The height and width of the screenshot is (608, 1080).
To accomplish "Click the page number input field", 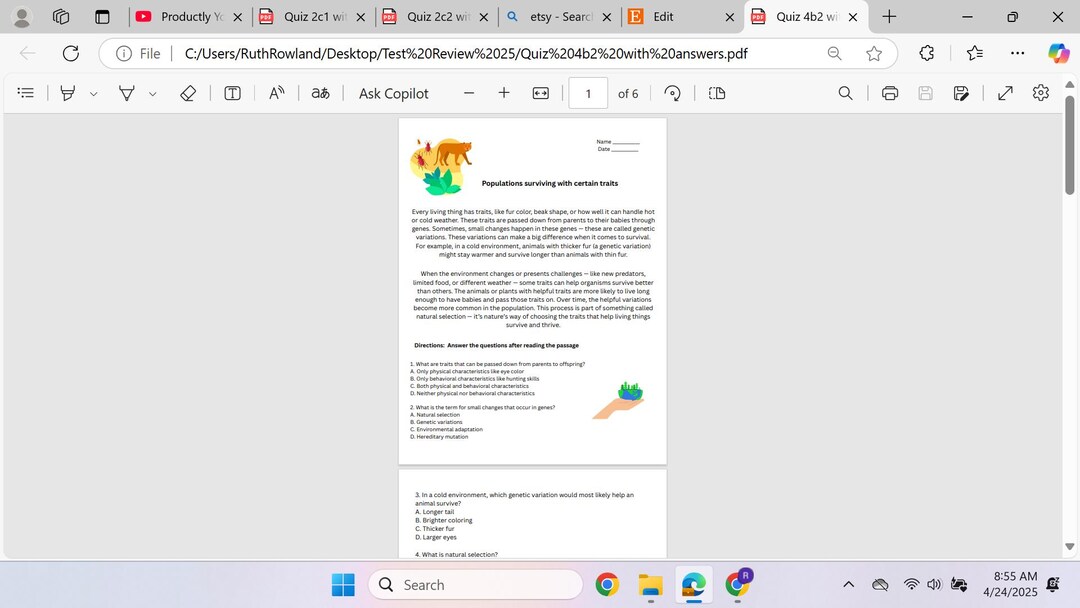I will 588,92.
